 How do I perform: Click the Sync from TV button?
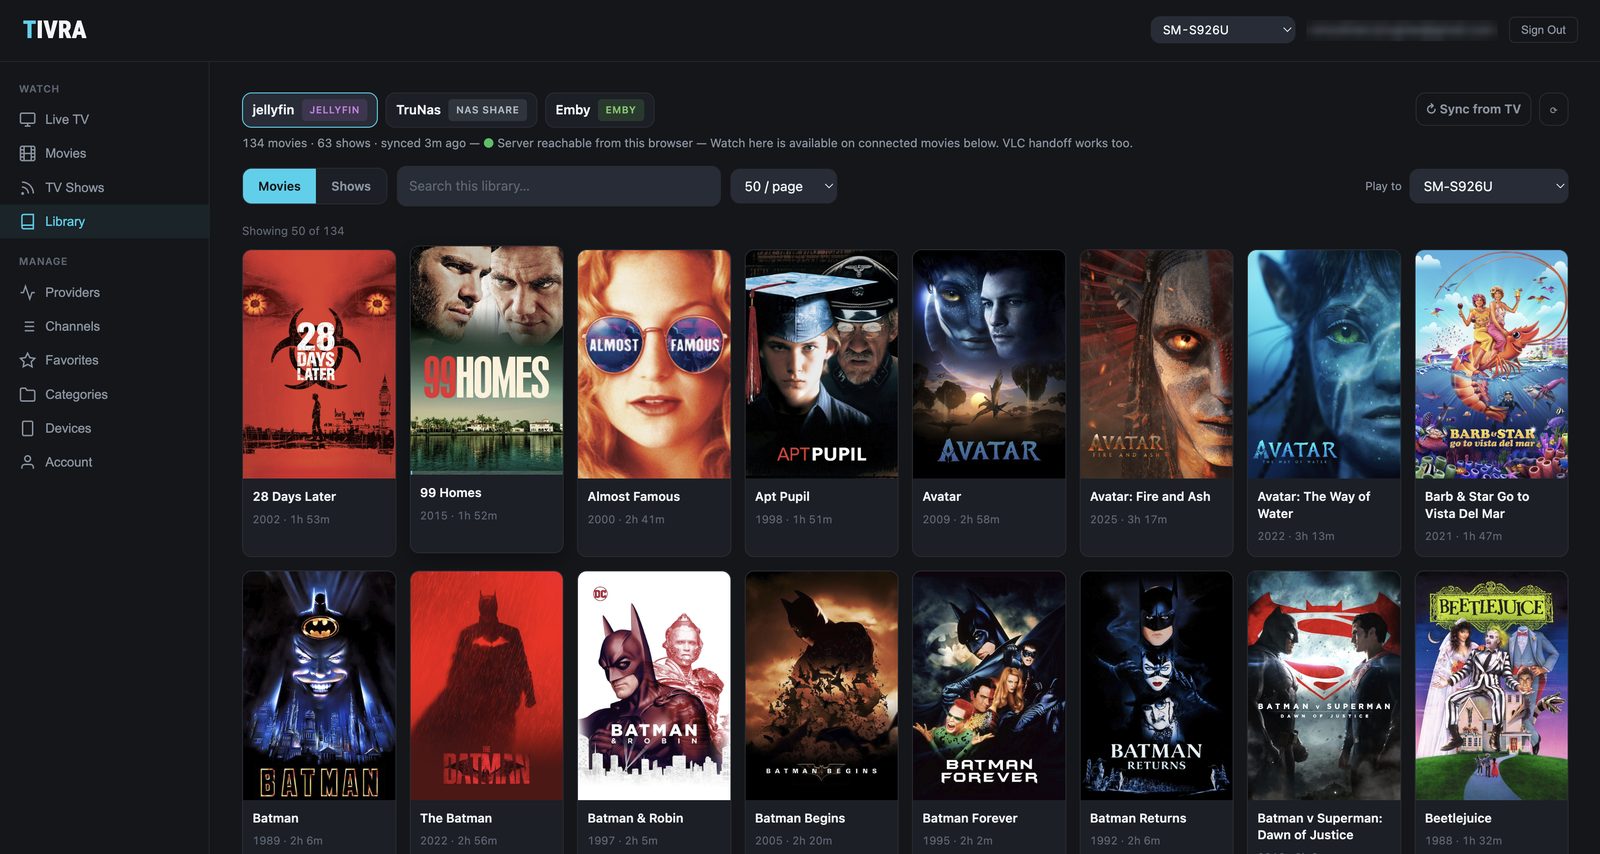(x=1473, y=109)
